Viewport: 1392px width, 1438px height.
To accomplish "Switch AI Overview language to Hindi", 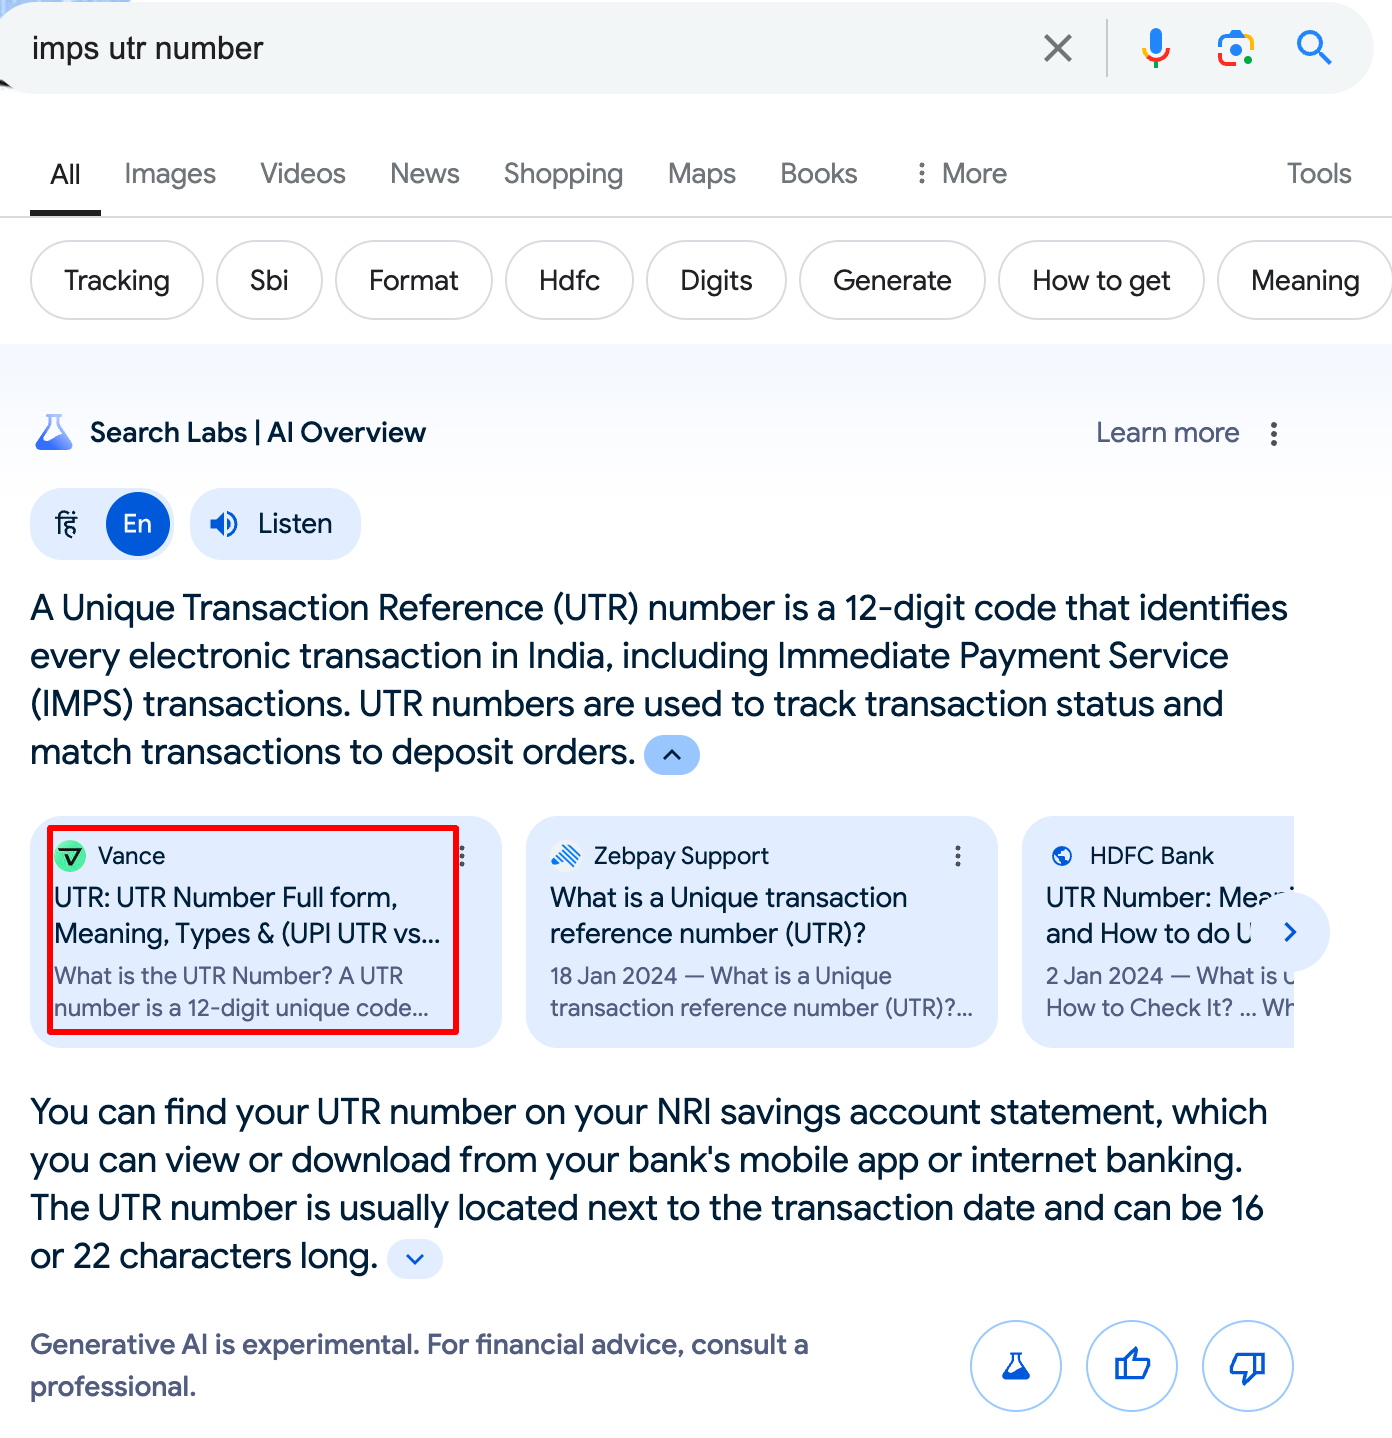I will (67, 524).
